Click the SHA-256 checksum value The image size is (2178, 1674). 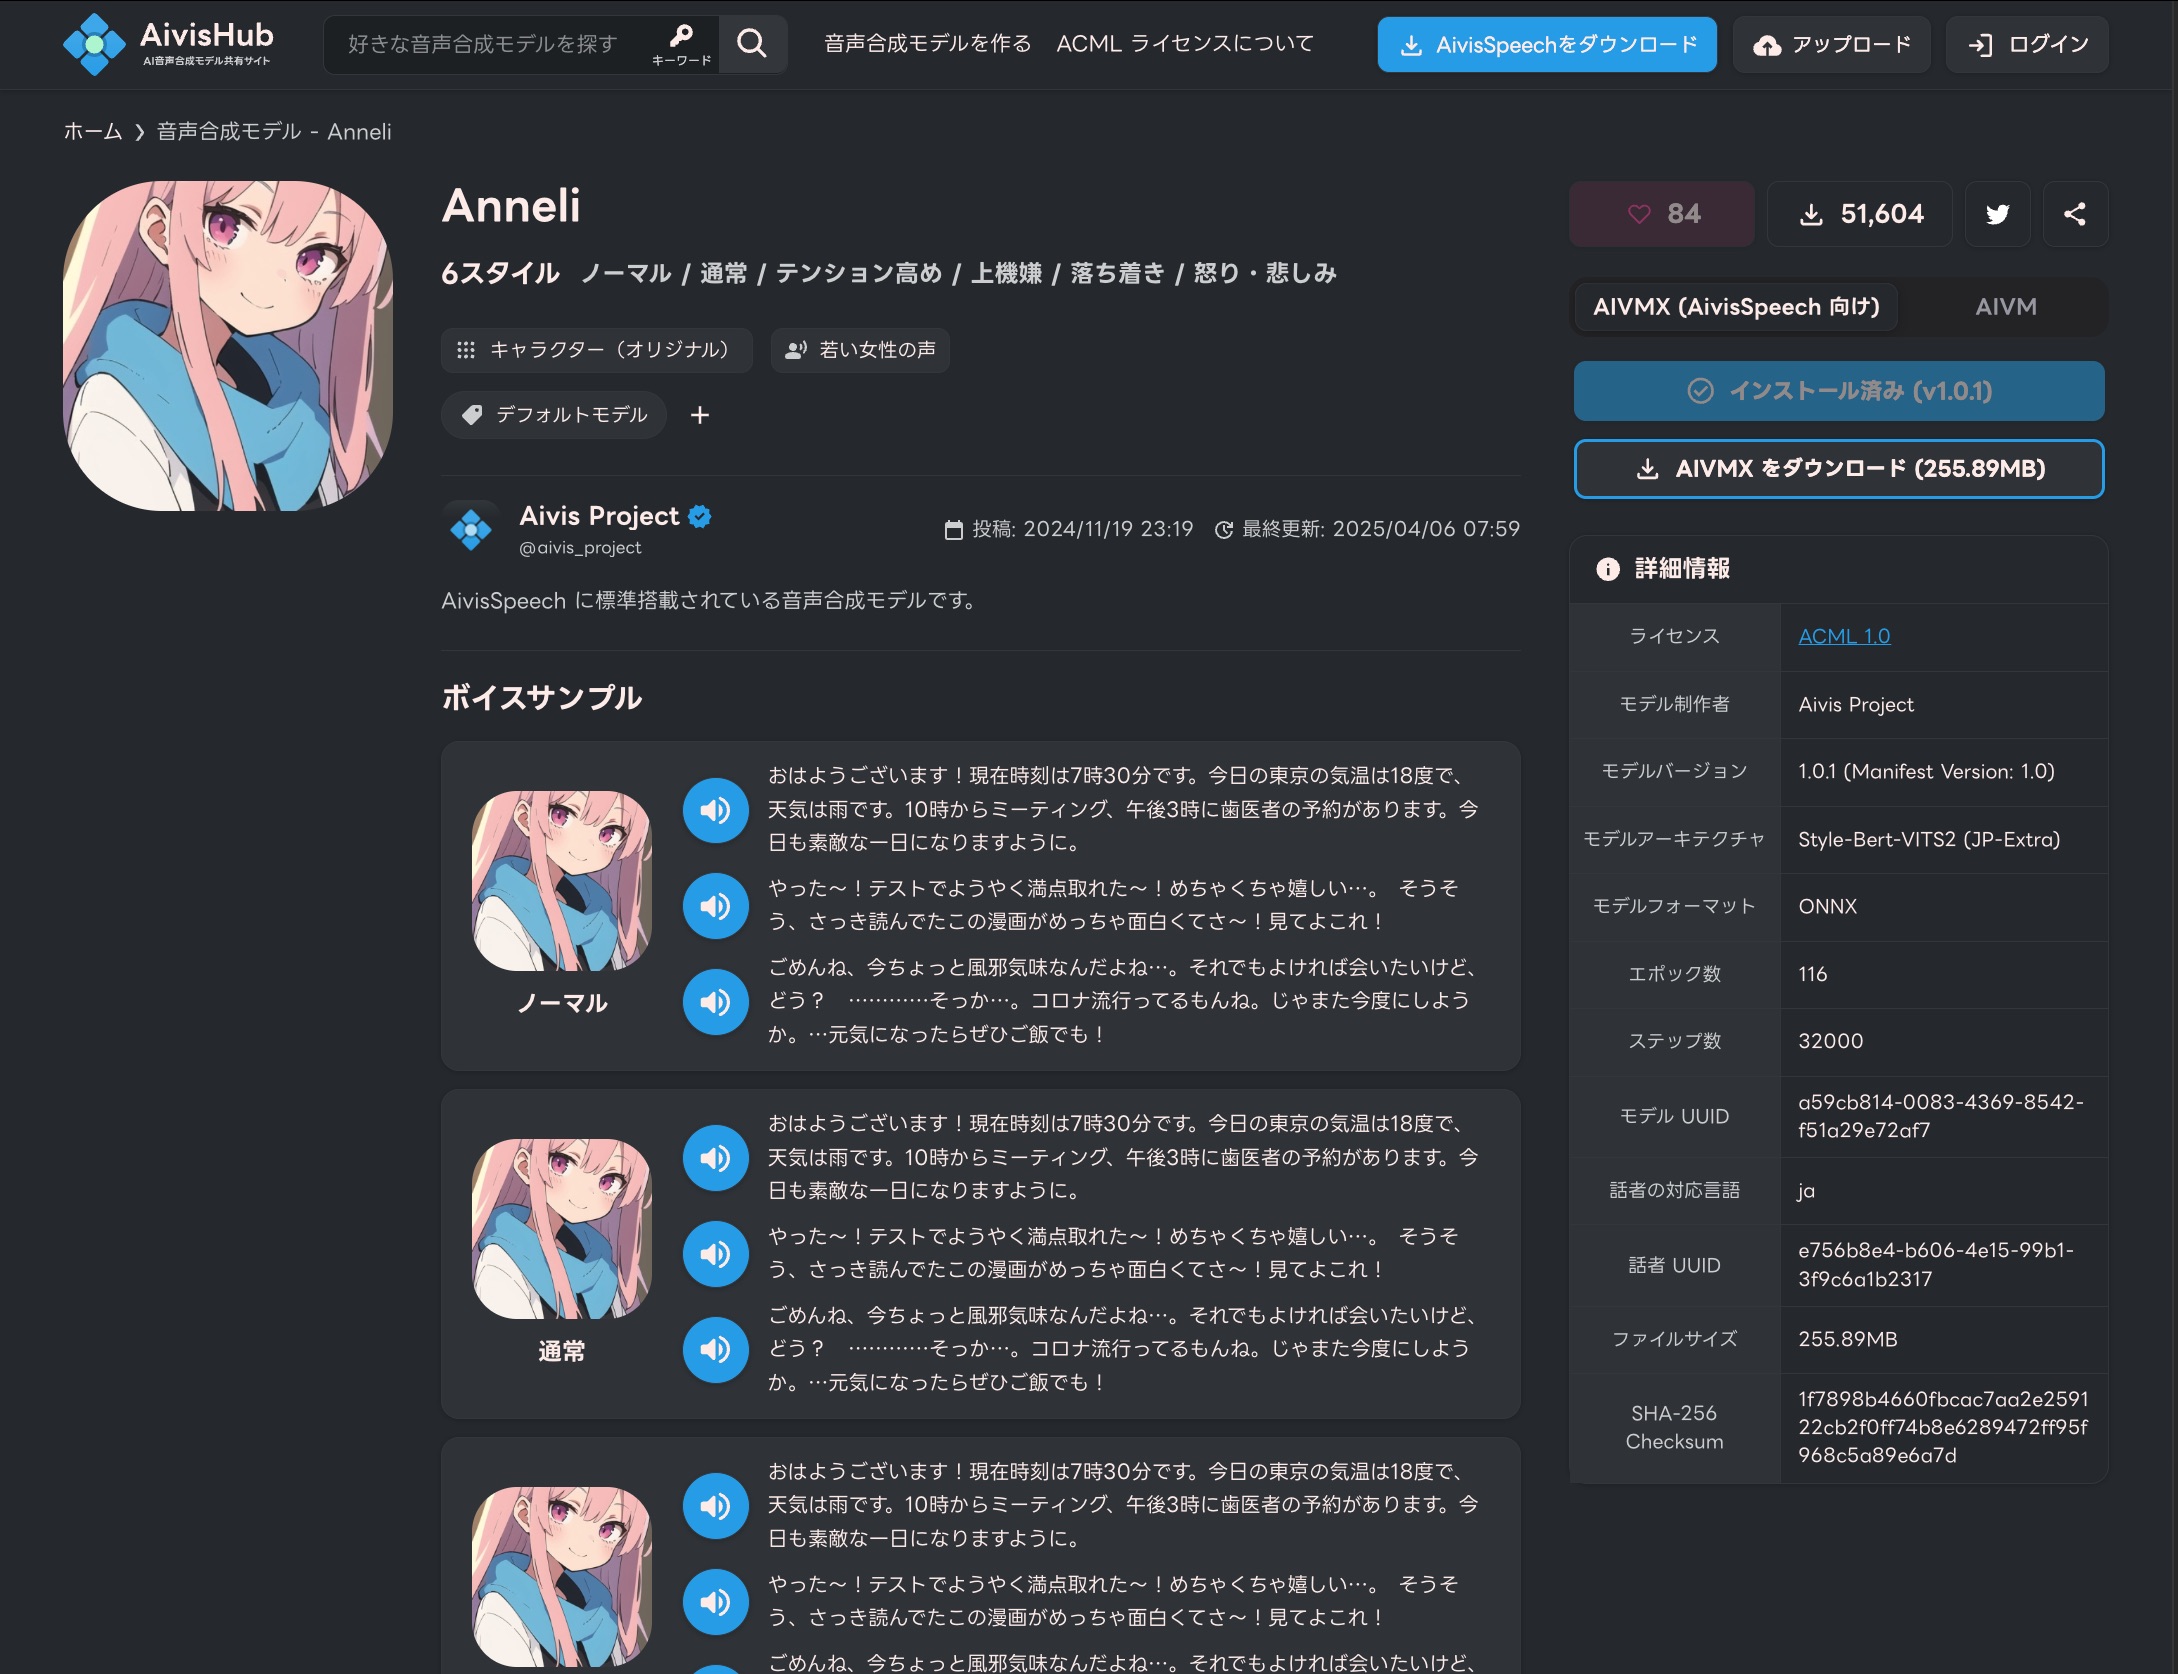tap(1943, 1427)
